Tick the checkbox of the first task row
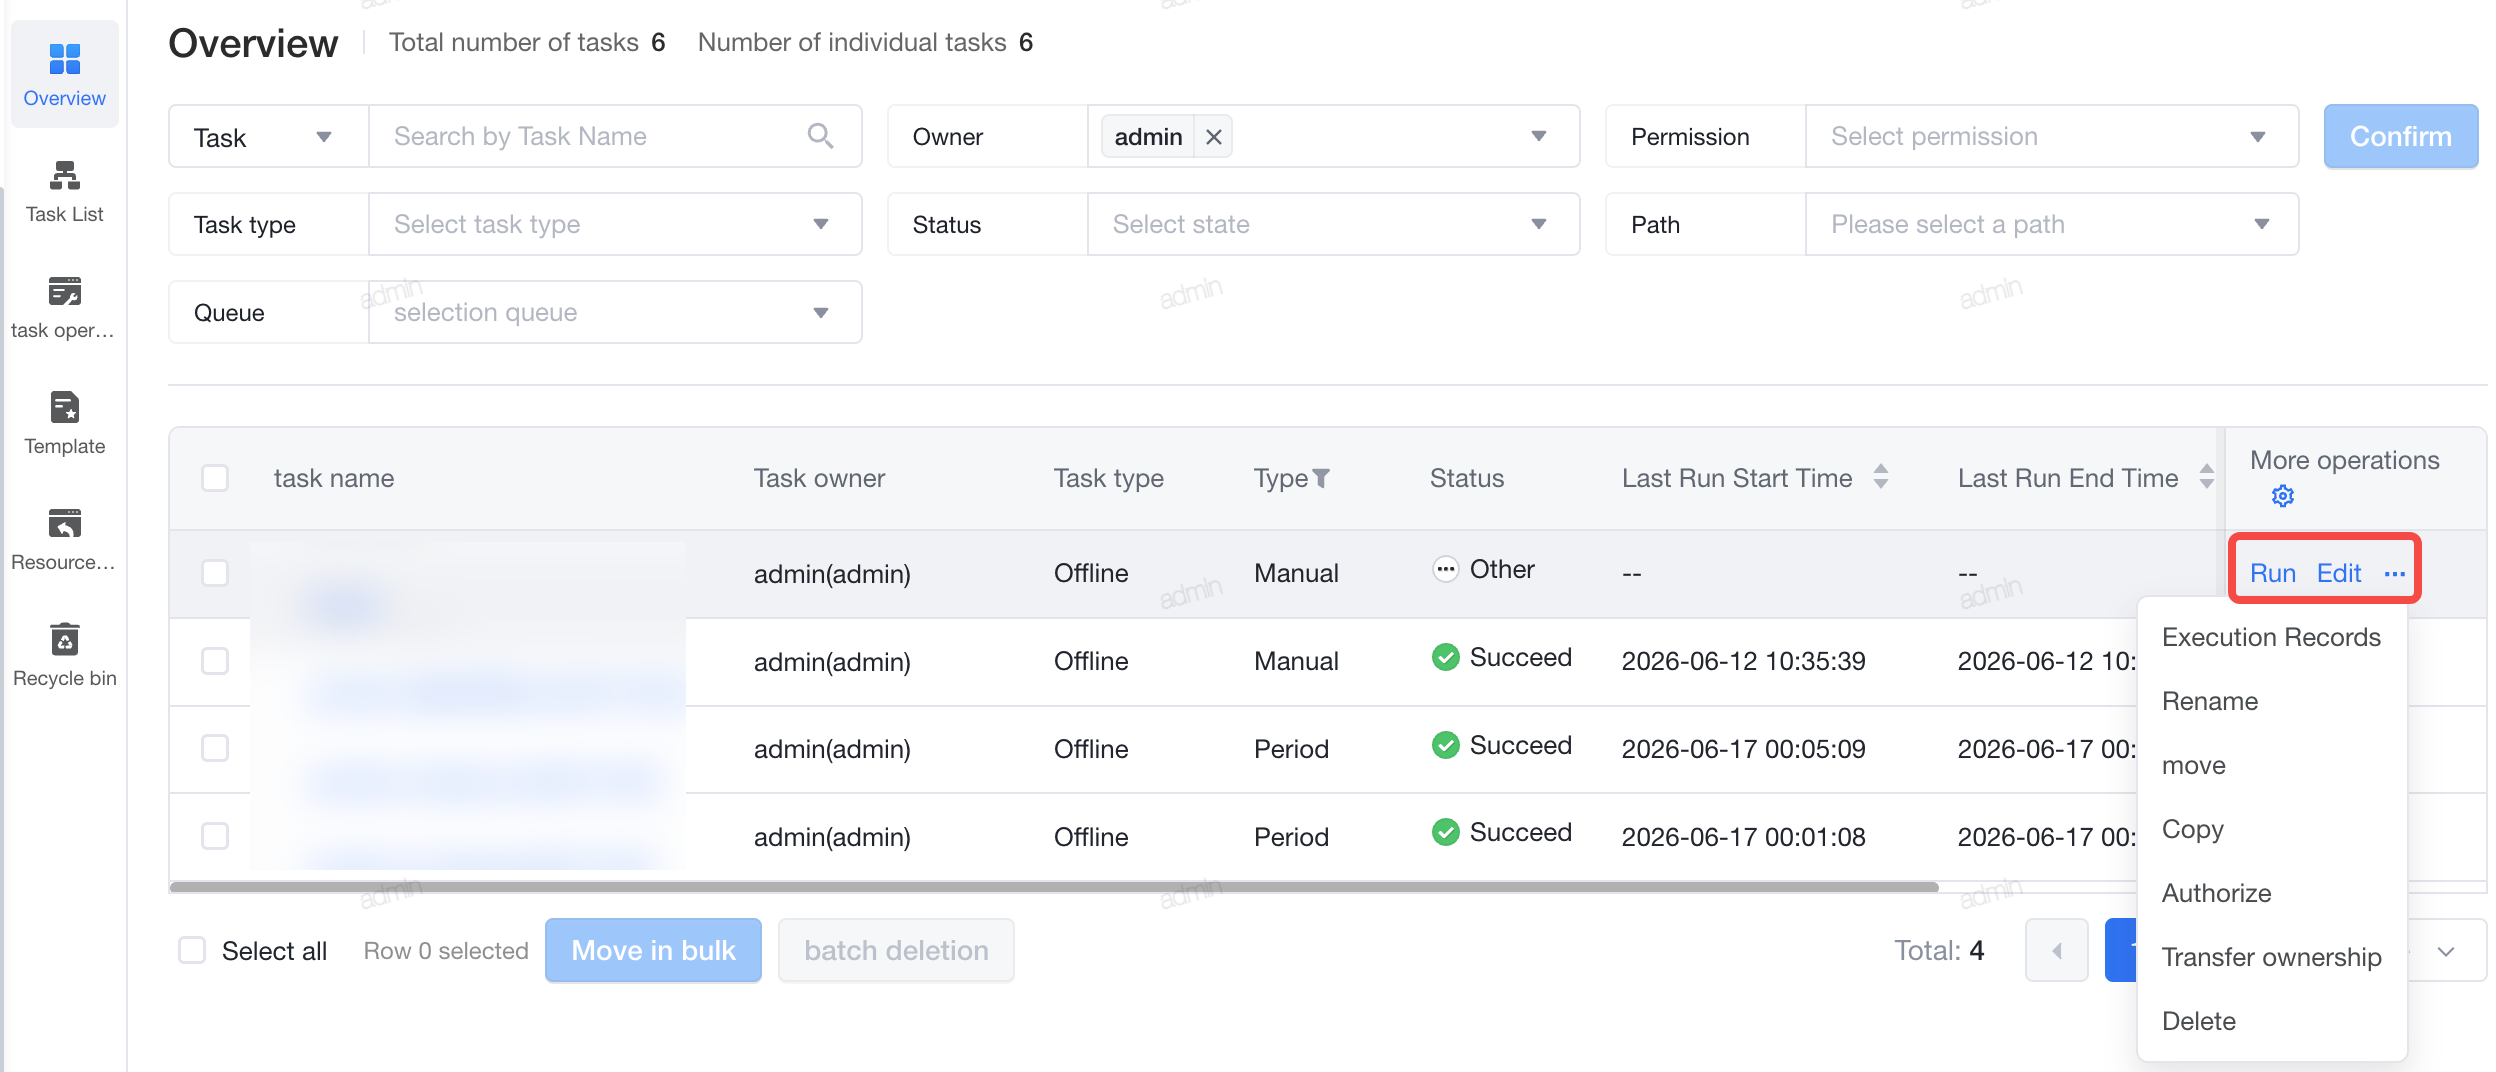The image size is (2496, 1072). point(215,573)
